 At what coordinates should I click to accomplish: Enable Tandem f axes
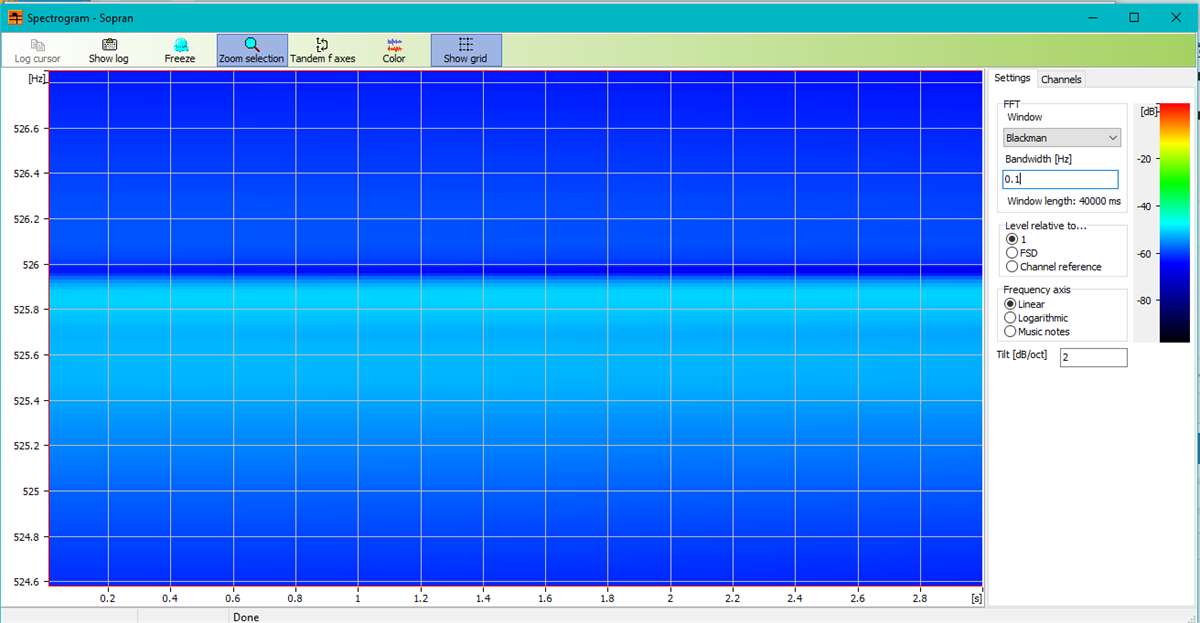tap(322, 51)
